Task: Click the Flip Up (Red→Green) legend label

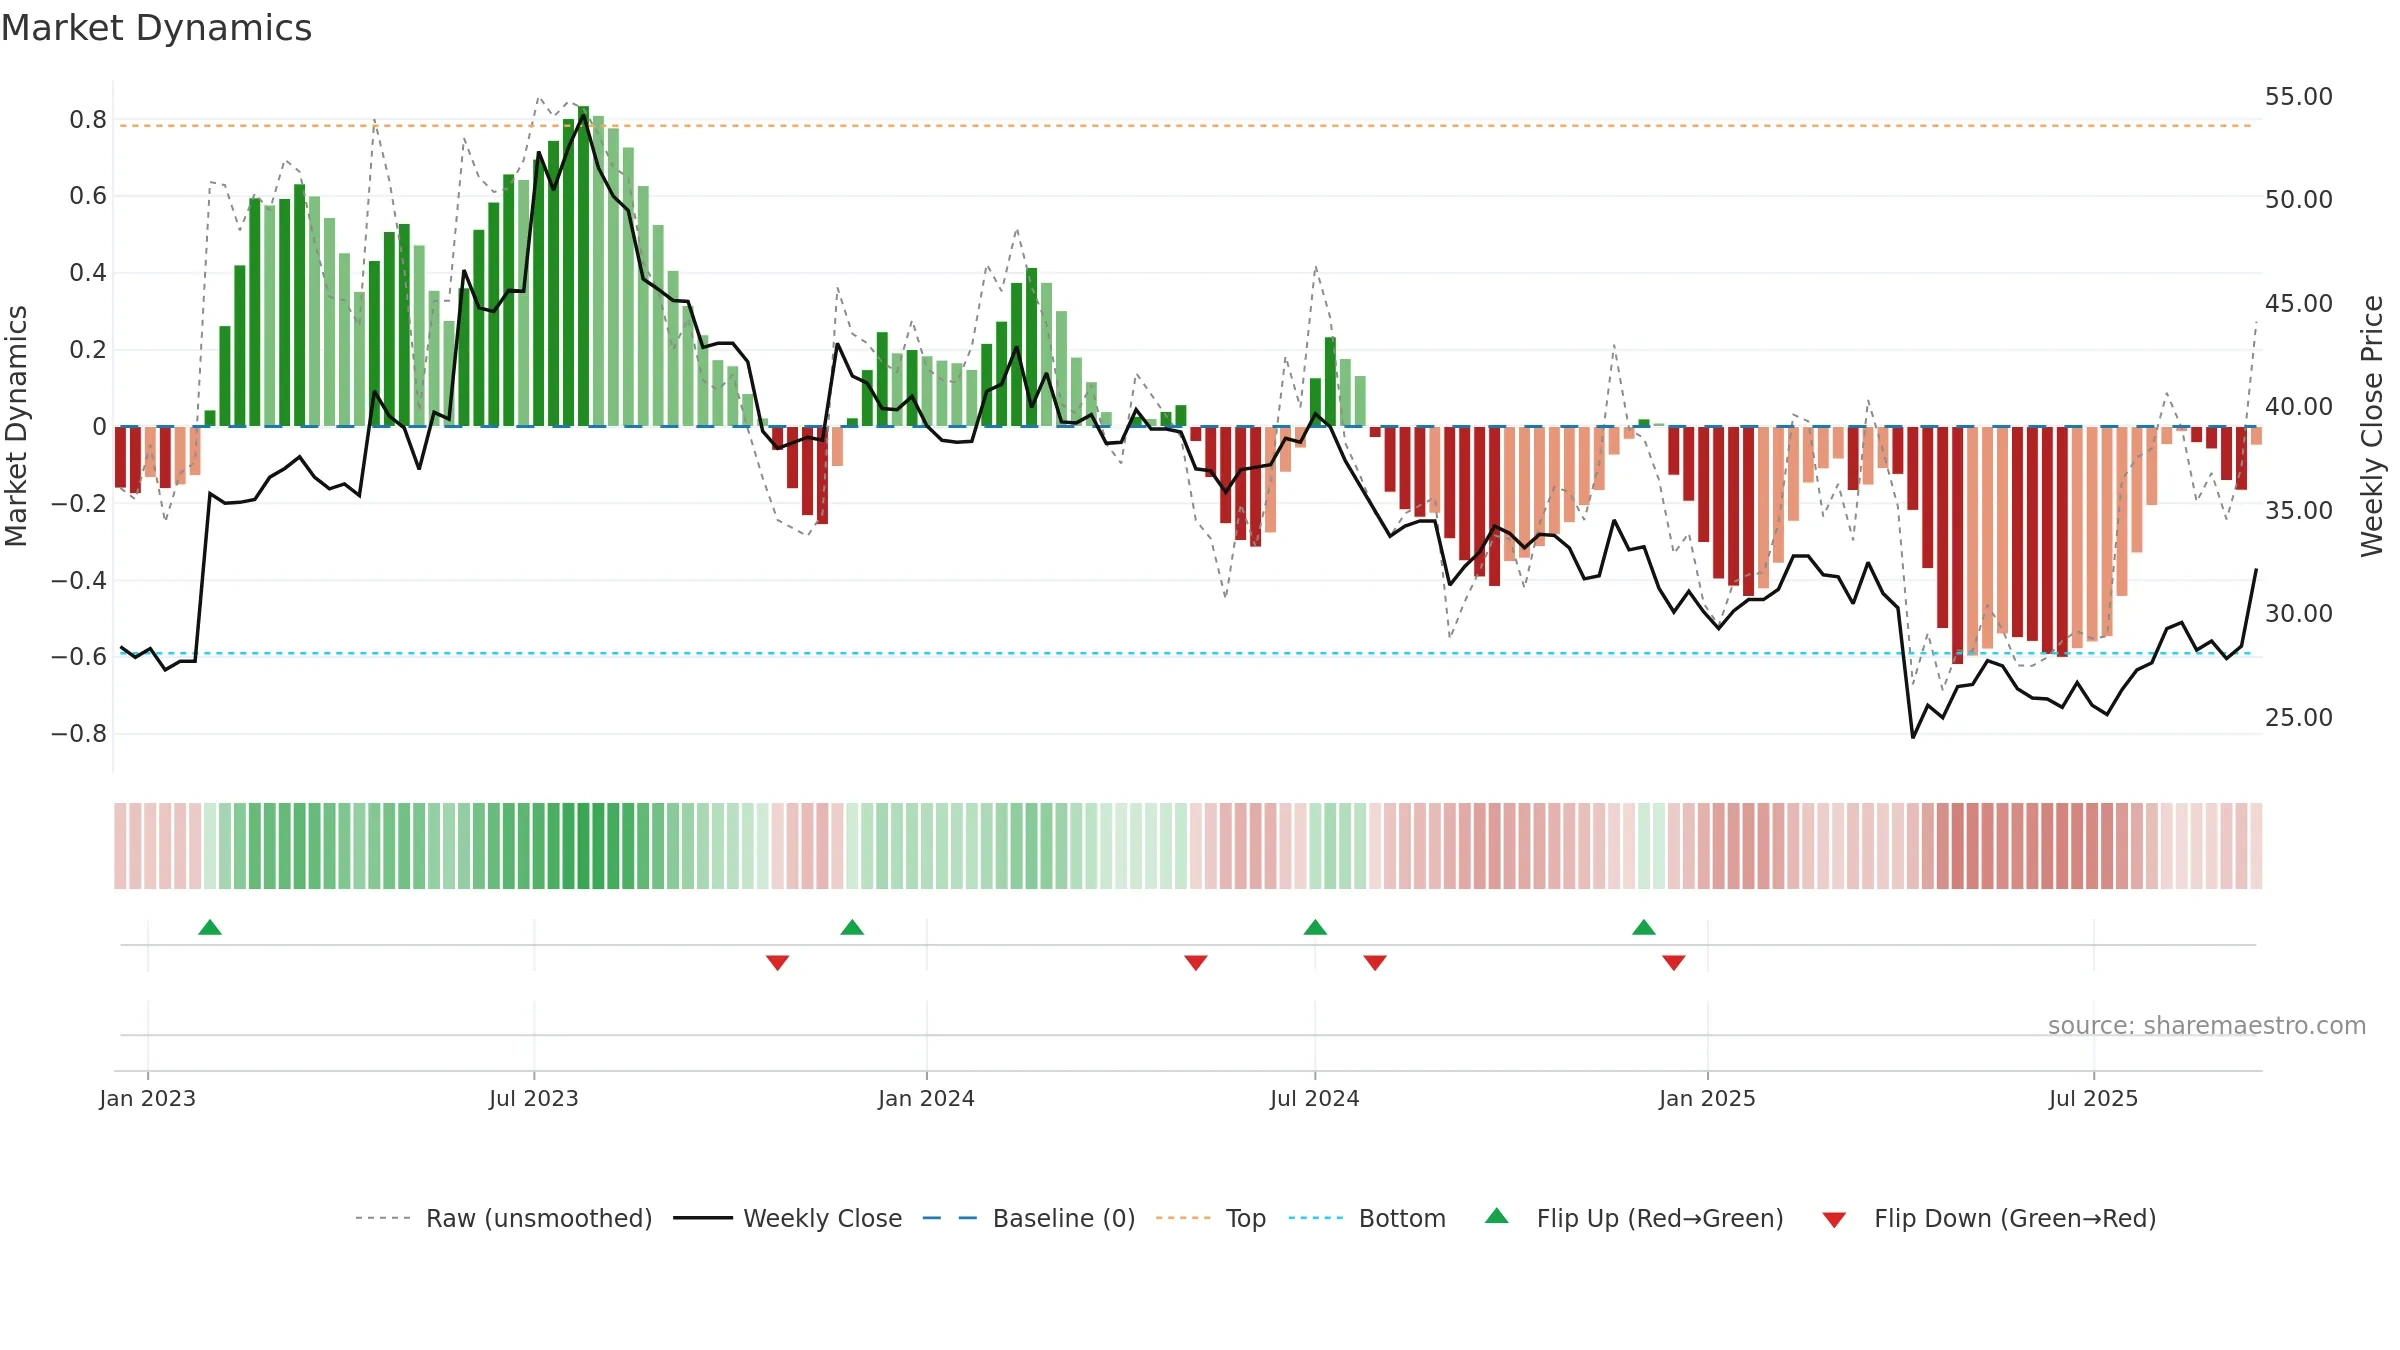Action: point(1660,1218)
